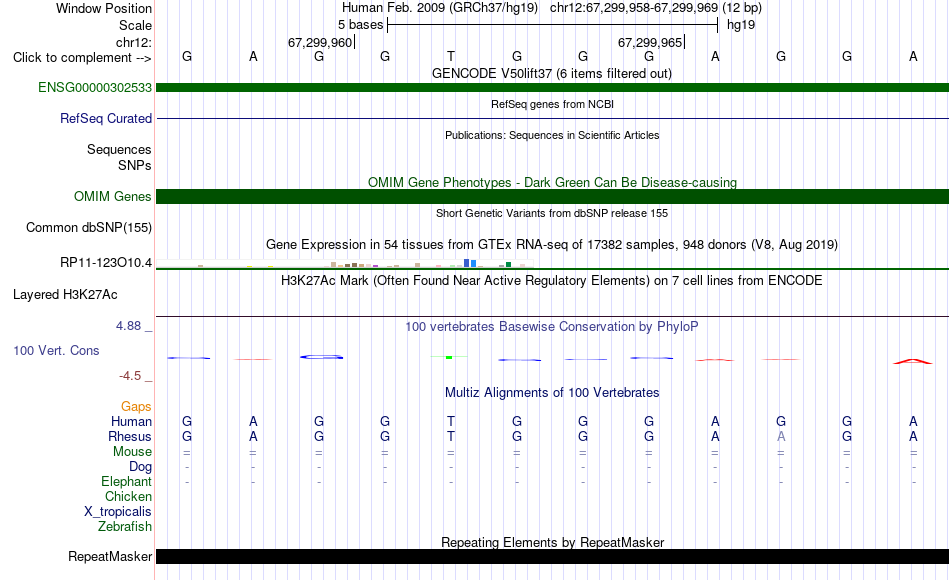Open the Short Genetic Variants from dbSNP title

[552, 213]
